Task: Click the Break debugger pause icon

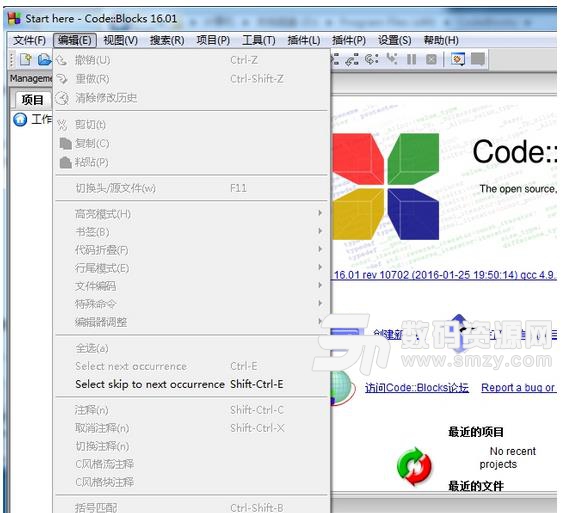Action: pyautogui.click(x=411, y=59)
